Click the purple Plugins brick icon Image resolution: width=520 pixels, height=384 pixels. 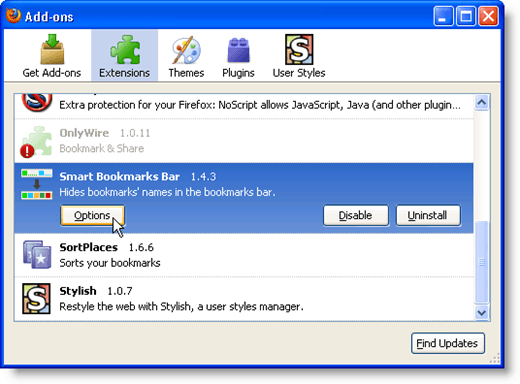click(238, 50)
